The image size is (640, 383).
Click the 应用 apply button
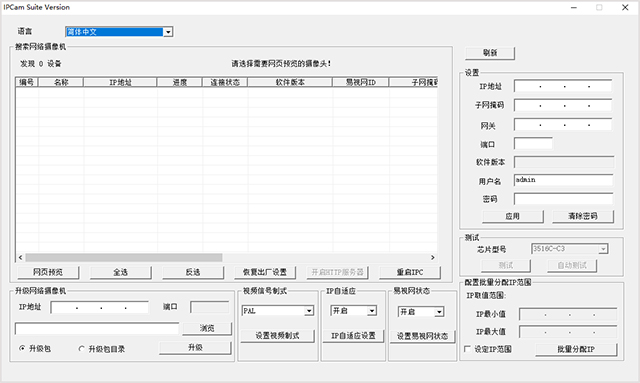513,216
